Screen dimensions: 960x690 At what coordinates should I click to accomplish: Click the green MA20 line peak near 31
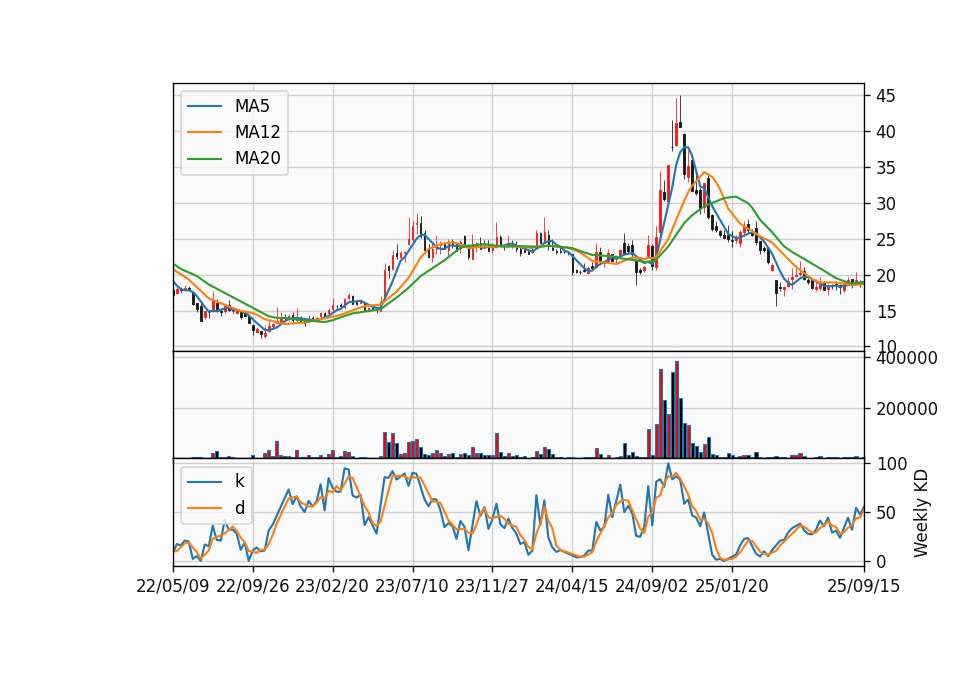(x=735, y=197)
